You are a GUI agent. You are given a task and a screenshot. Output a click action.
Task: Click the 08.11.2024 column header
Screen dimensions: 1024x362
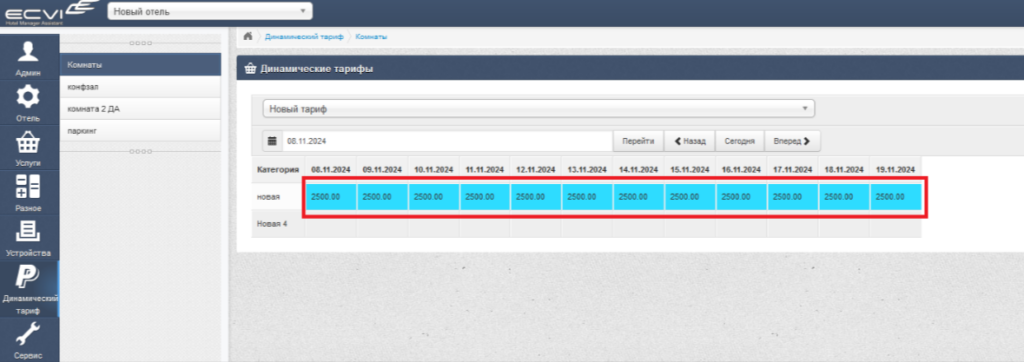(330, 169)
